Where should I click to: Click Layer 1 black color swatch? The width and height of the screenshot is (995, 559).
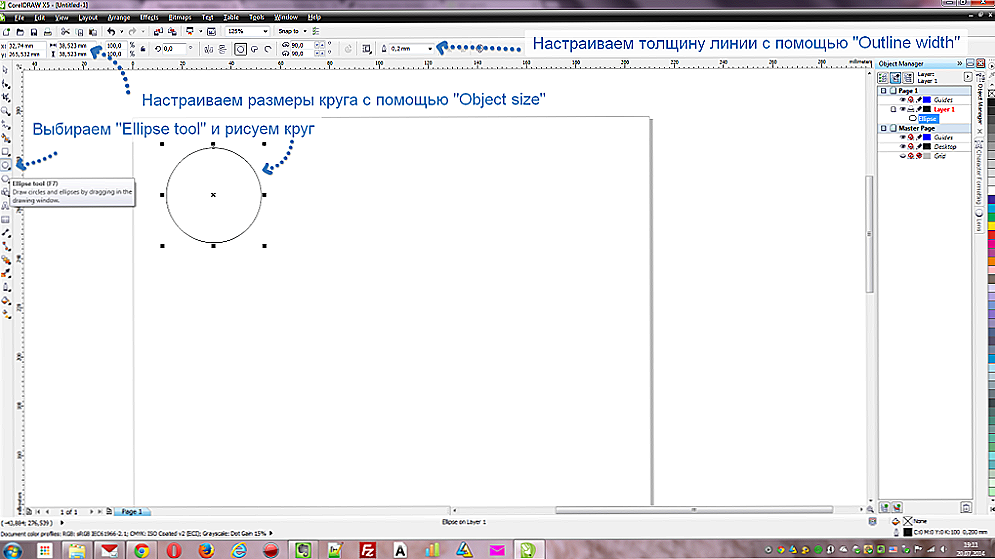click(x=927, y=109)
